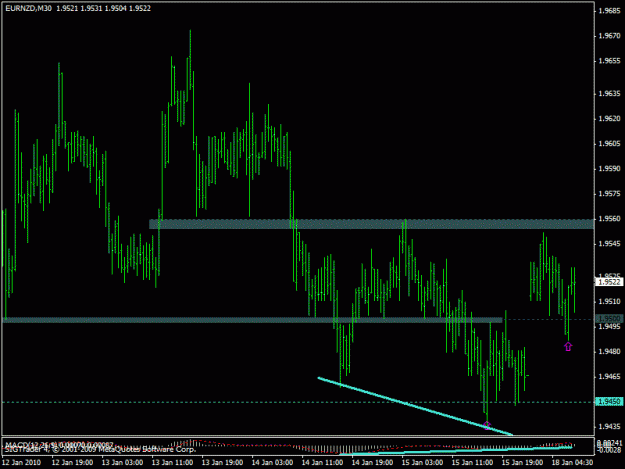Select the cyan rising trendline in MACD window
This screenshot has height=469, width=625.
(456, 451)
